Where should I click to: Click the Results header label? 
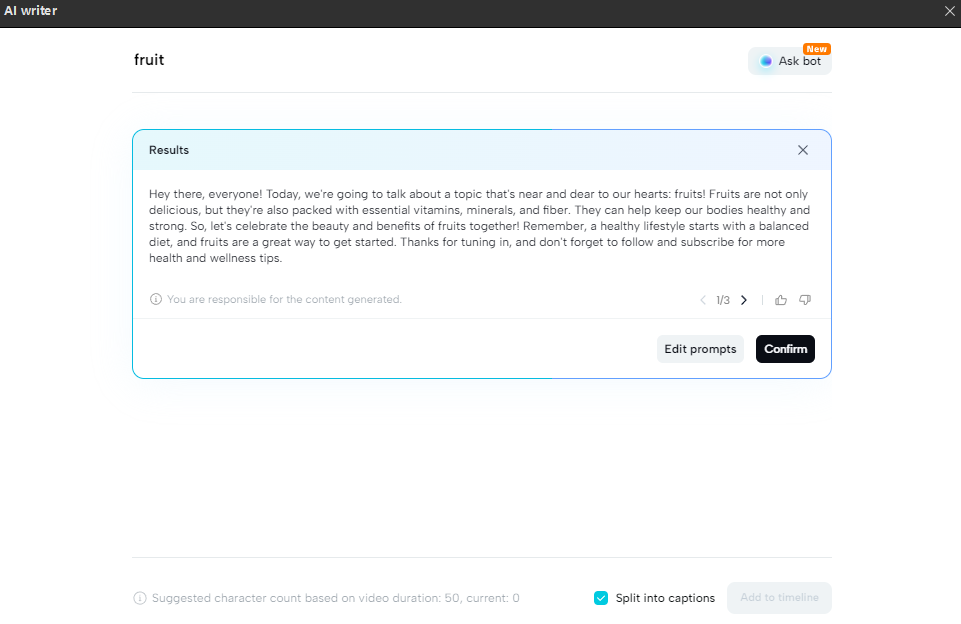pyautogui.click(x=169, y=150)
